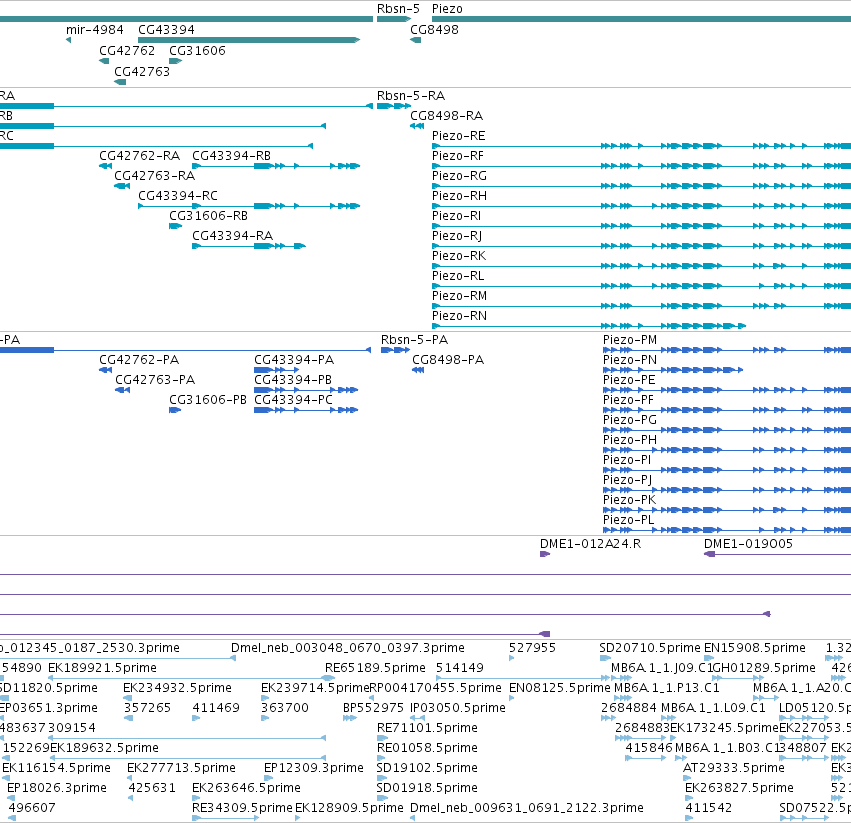Select transcript Piezo-RH

(459, 196)
